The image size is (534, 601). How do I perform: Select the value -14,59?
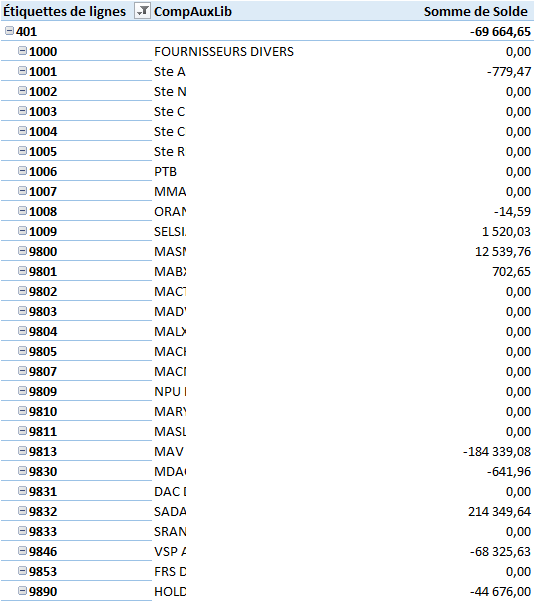click(x=512, y=211)
